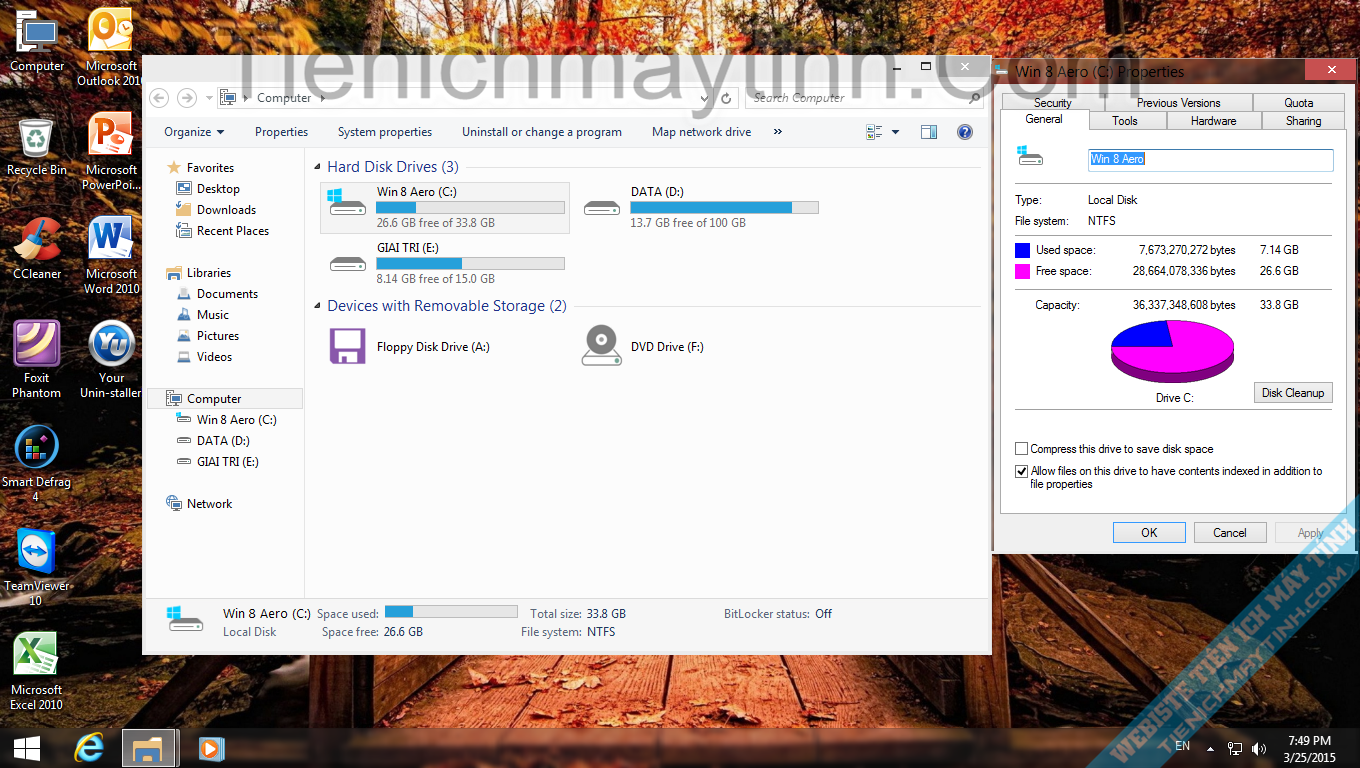1360x768 pixels.
Task: Click the Disk Cleanup button
Action: (1292, 393)
